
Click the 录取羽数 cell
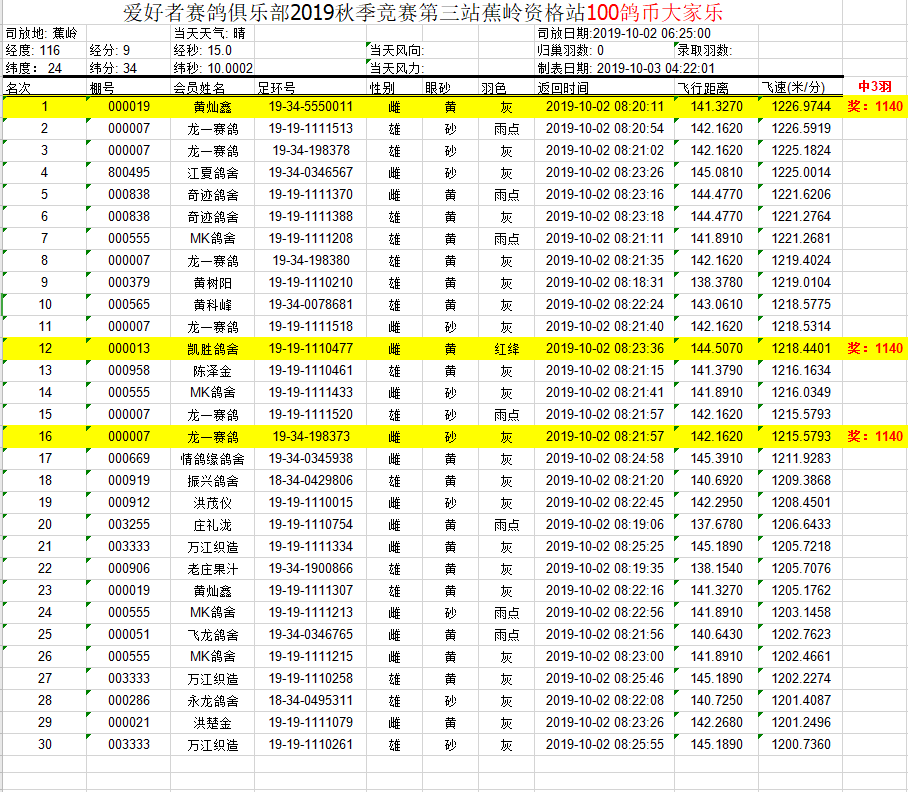704,51
